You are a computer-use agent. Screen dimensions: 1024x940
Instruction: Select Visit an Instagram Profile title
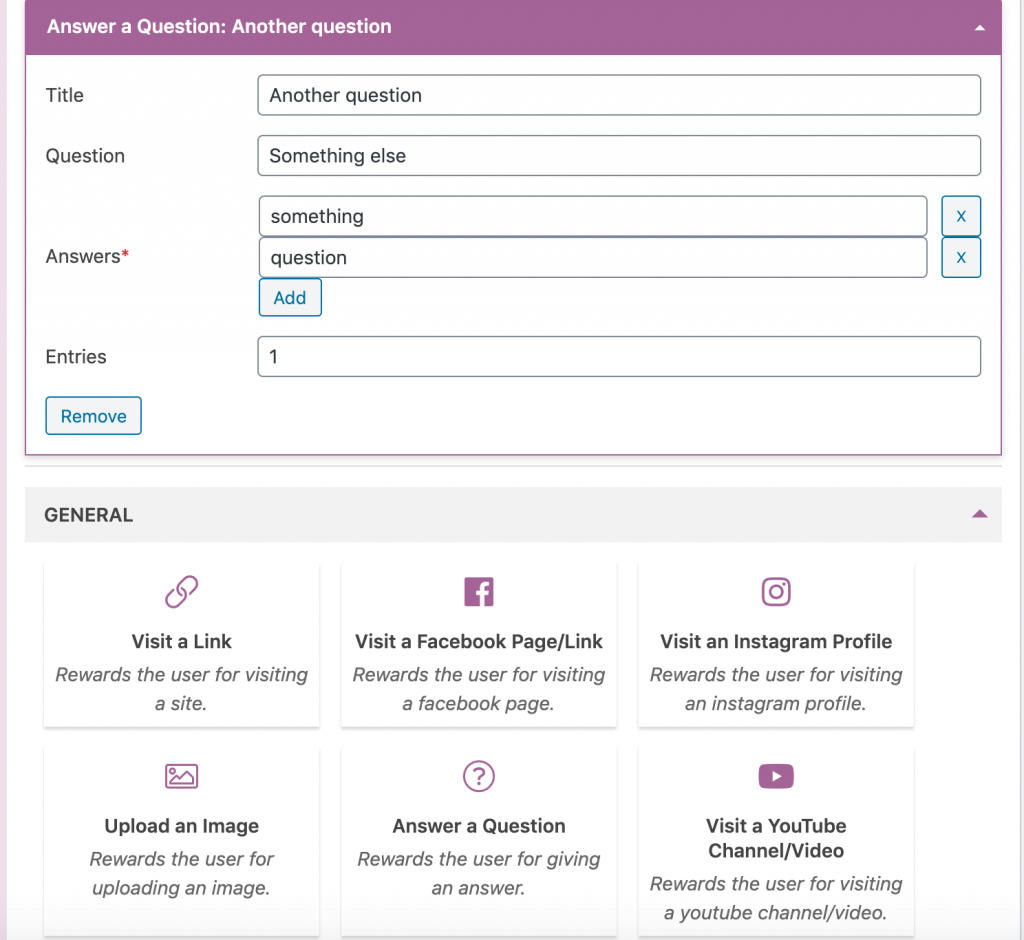click(776, 641)
